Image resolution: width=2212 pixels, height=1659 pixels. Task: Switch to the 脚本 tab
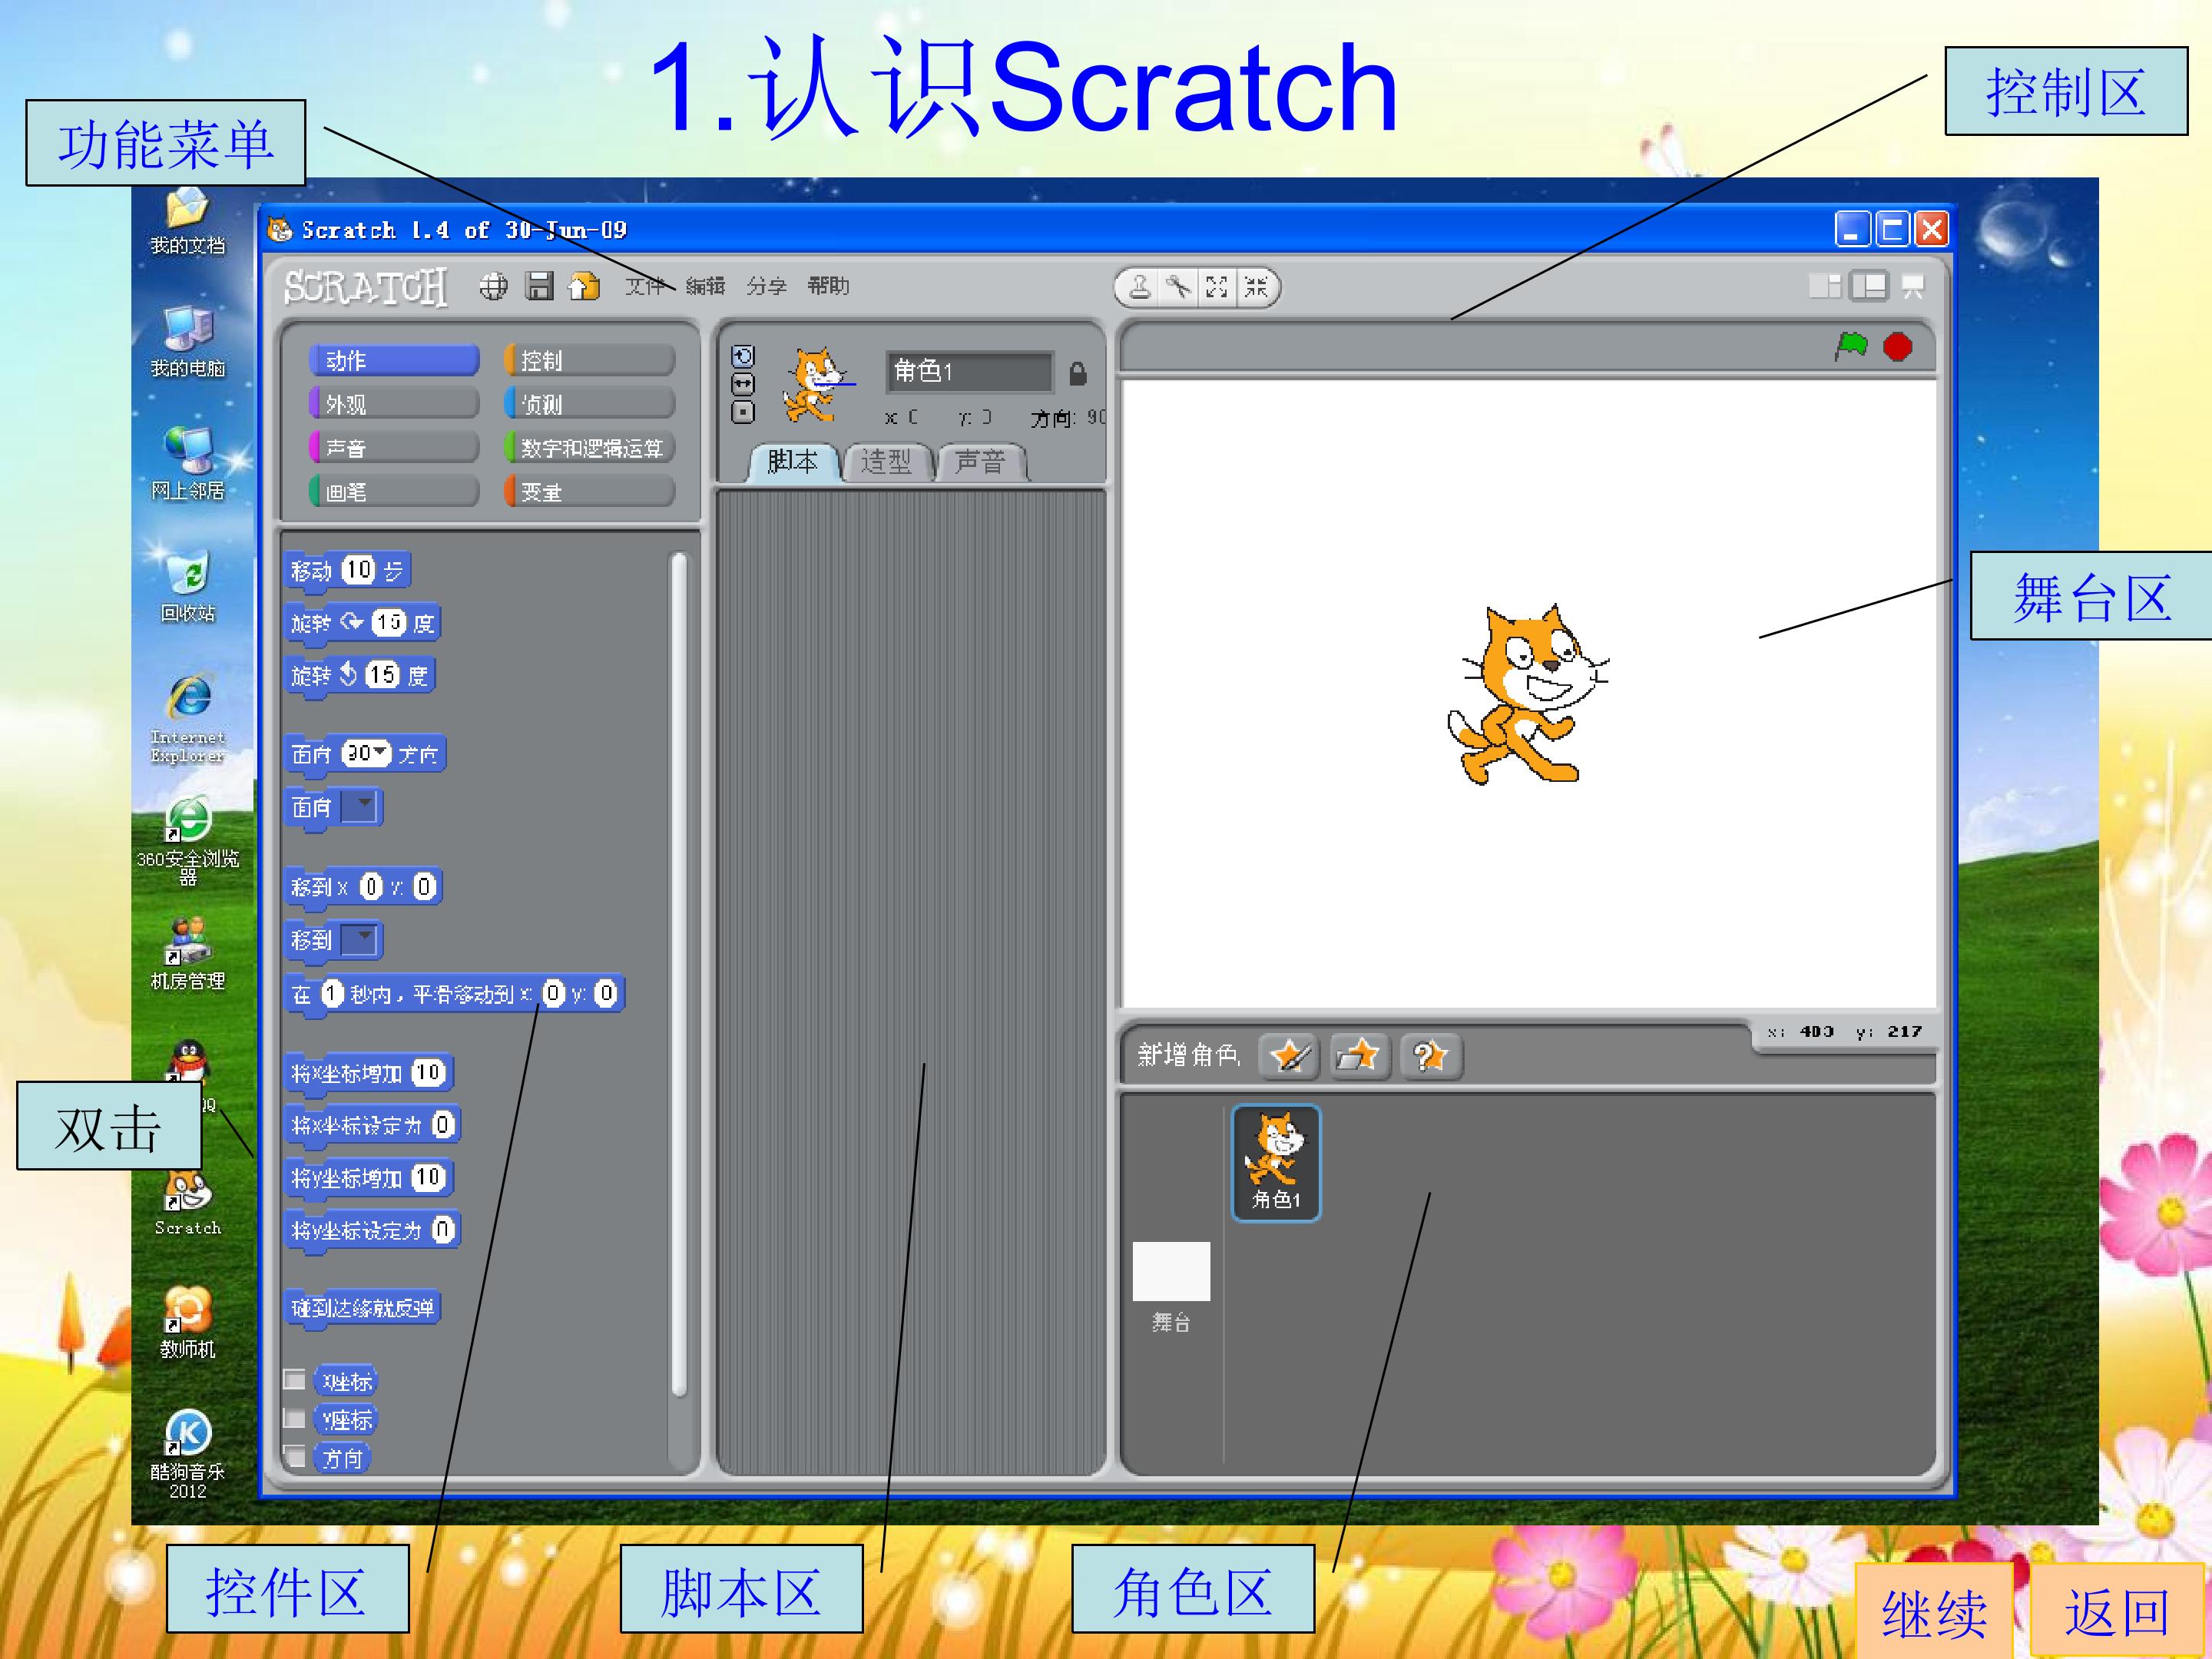[793, 462]
